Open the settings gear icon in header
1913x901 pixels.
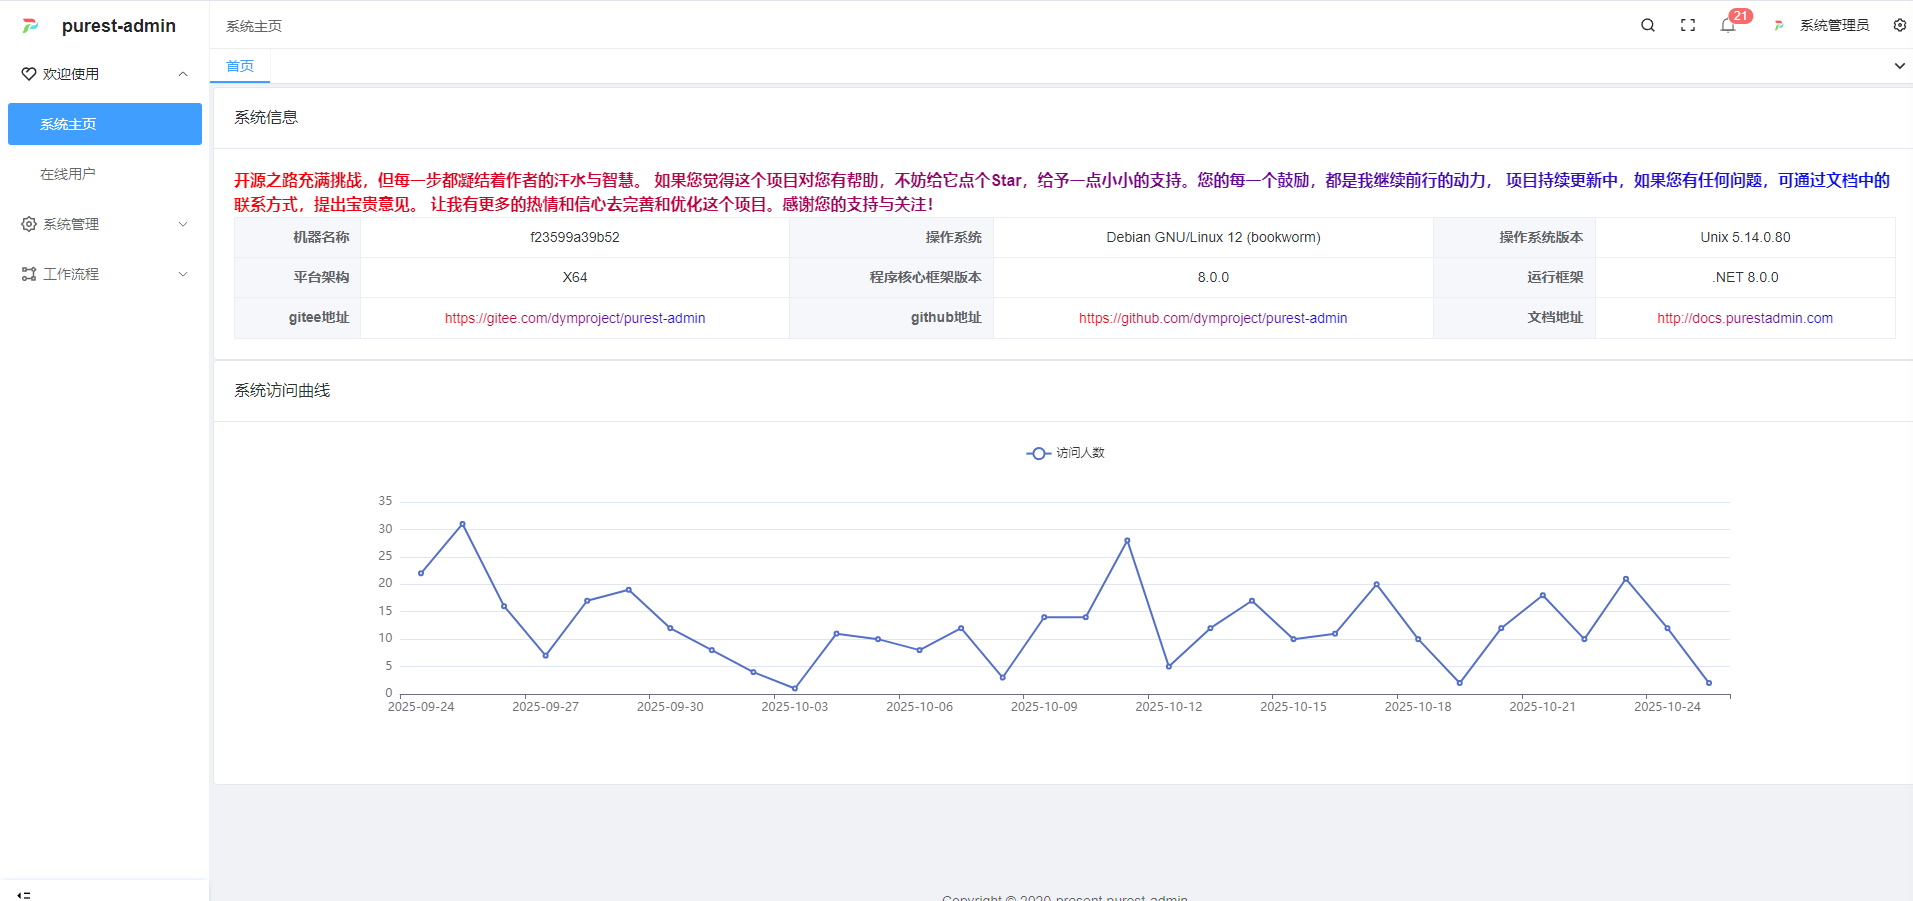[x=1899, y=25]
